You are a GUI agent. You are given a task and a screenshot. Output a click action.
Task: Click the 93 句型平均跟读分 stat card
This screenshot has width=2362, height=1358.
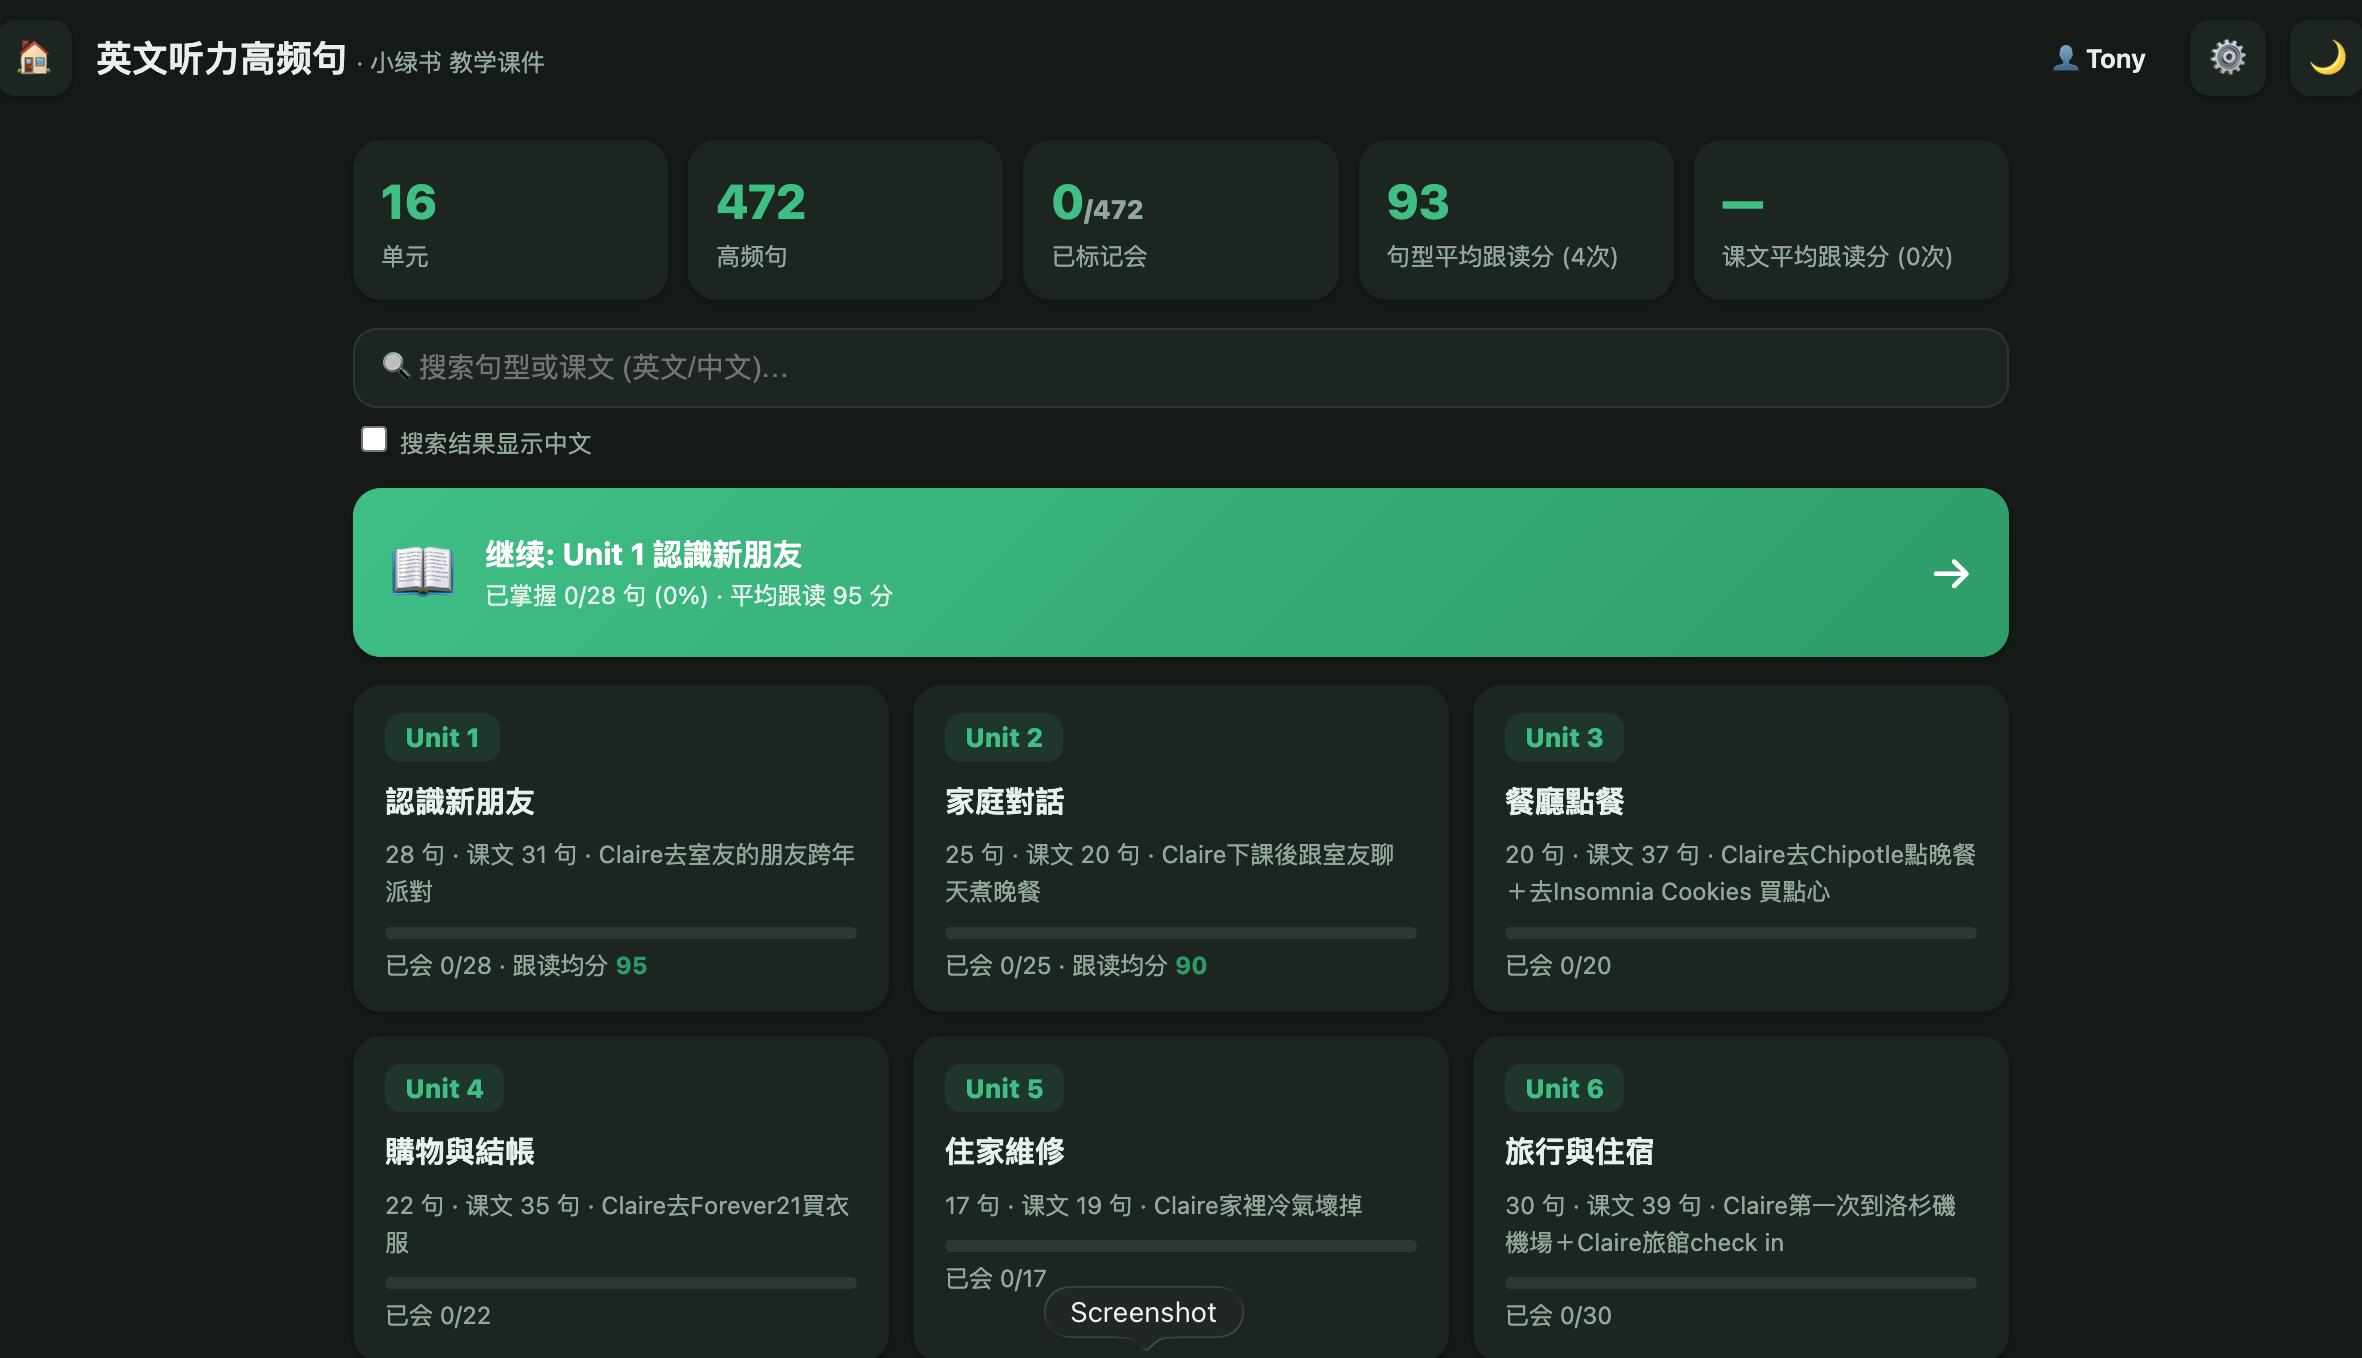pos(1516,220)
